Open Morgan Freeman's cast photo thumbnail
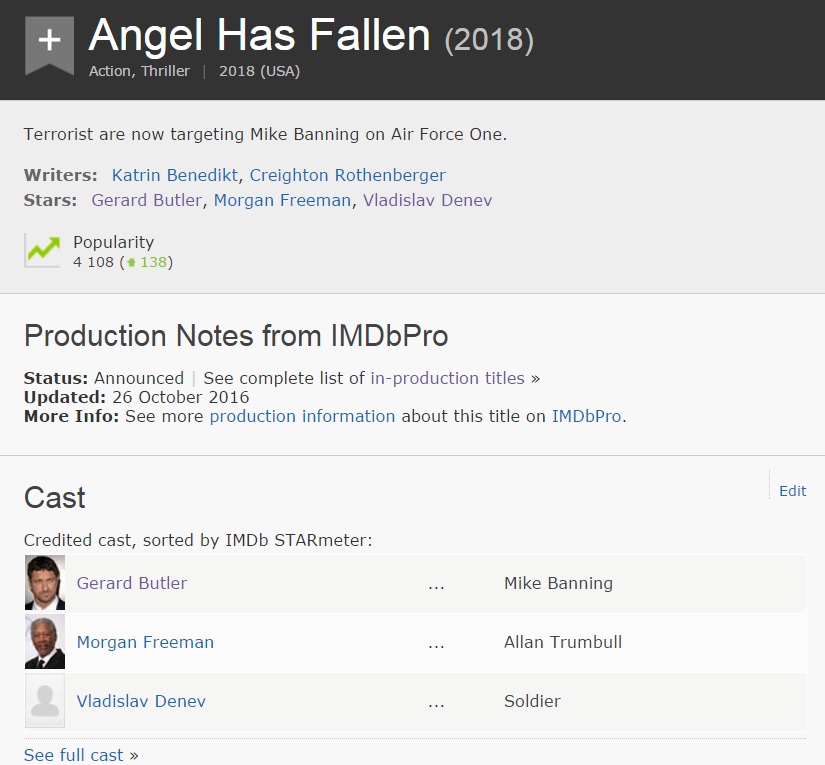 point(45,642)
